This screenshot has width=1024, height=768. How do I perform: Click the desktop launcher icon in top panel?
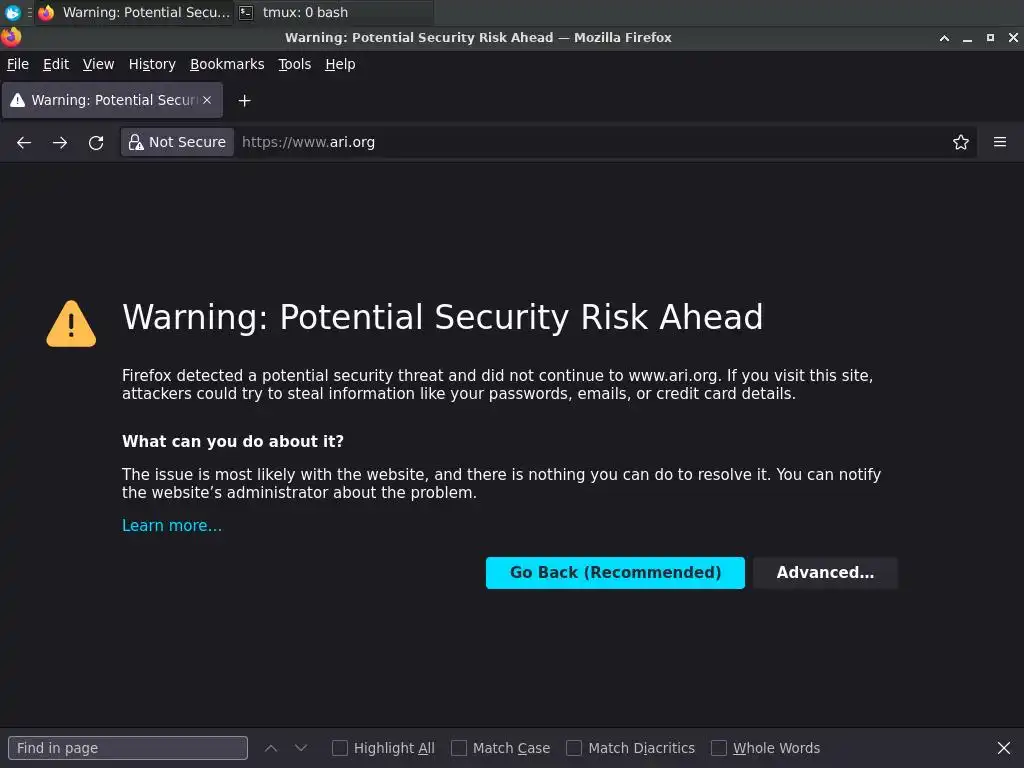12,12
